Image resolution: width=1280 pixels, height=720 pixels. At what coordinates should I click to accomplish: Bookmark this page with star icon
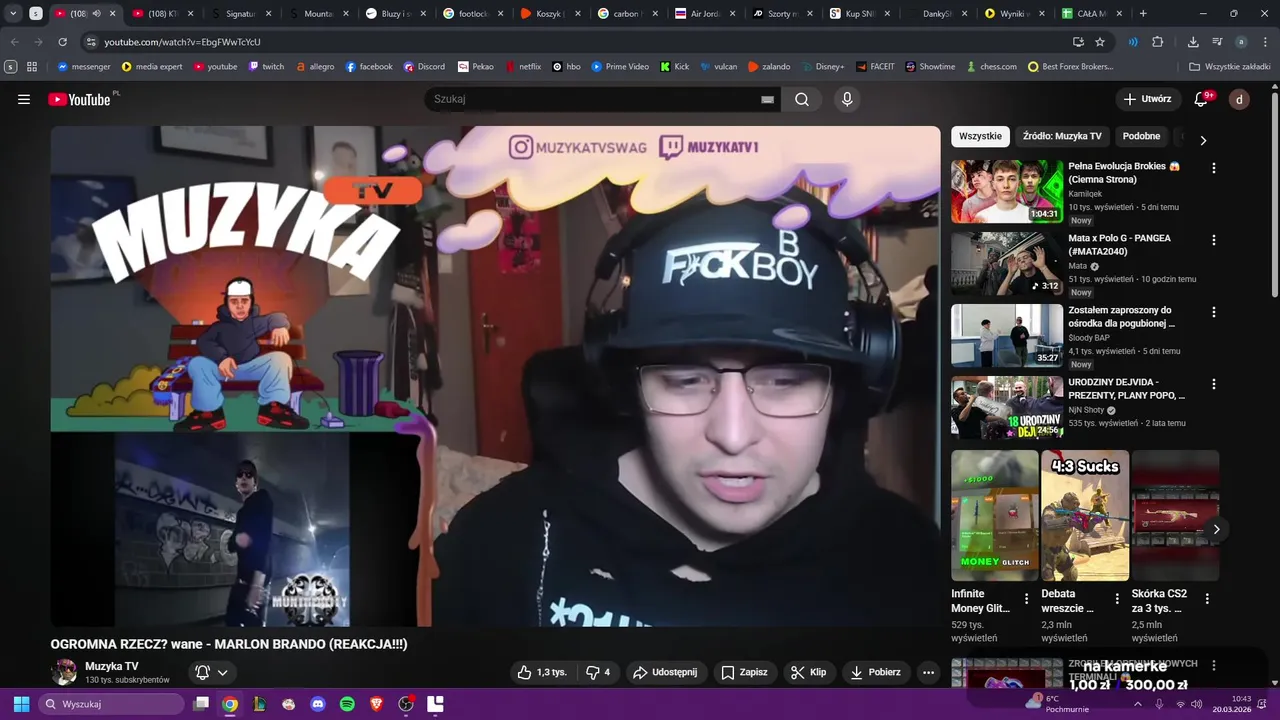click(x=1100, y=42)
